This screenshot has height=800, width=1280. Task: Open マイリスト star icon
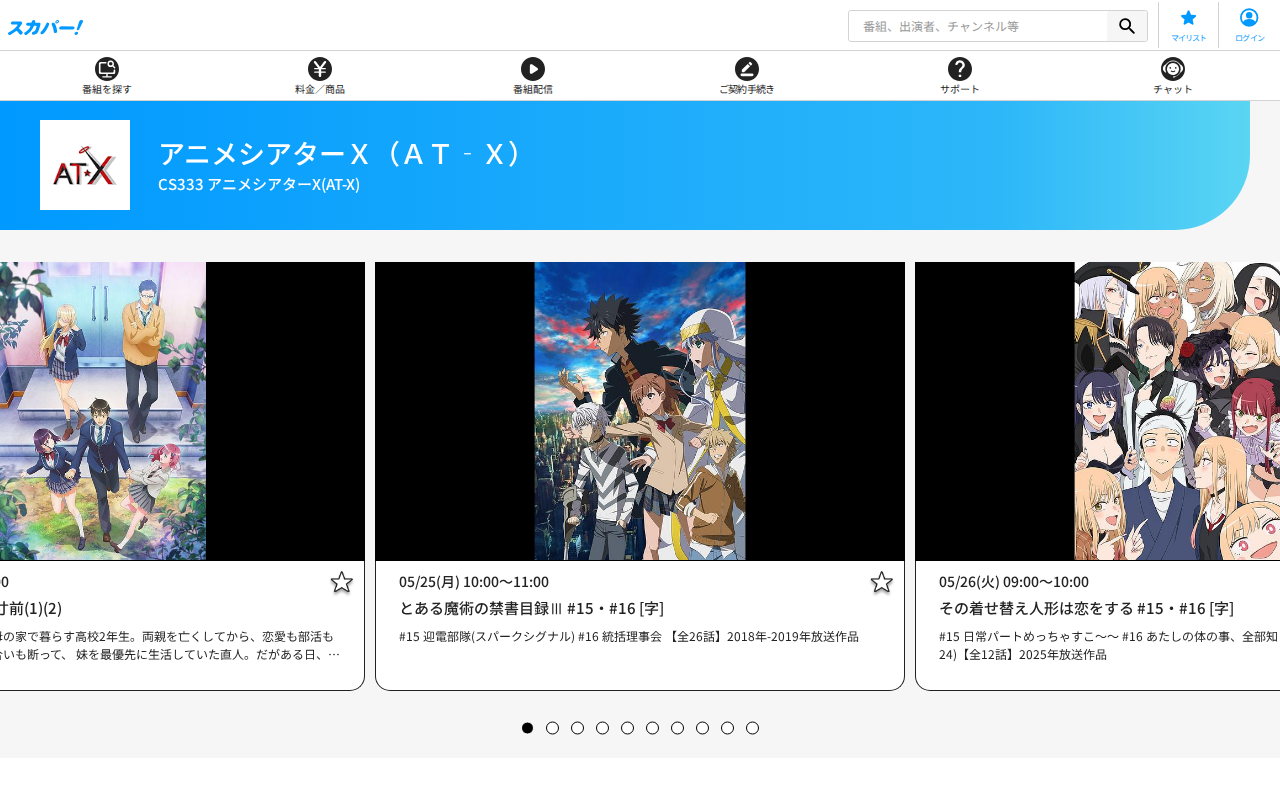click(1188, 18)
